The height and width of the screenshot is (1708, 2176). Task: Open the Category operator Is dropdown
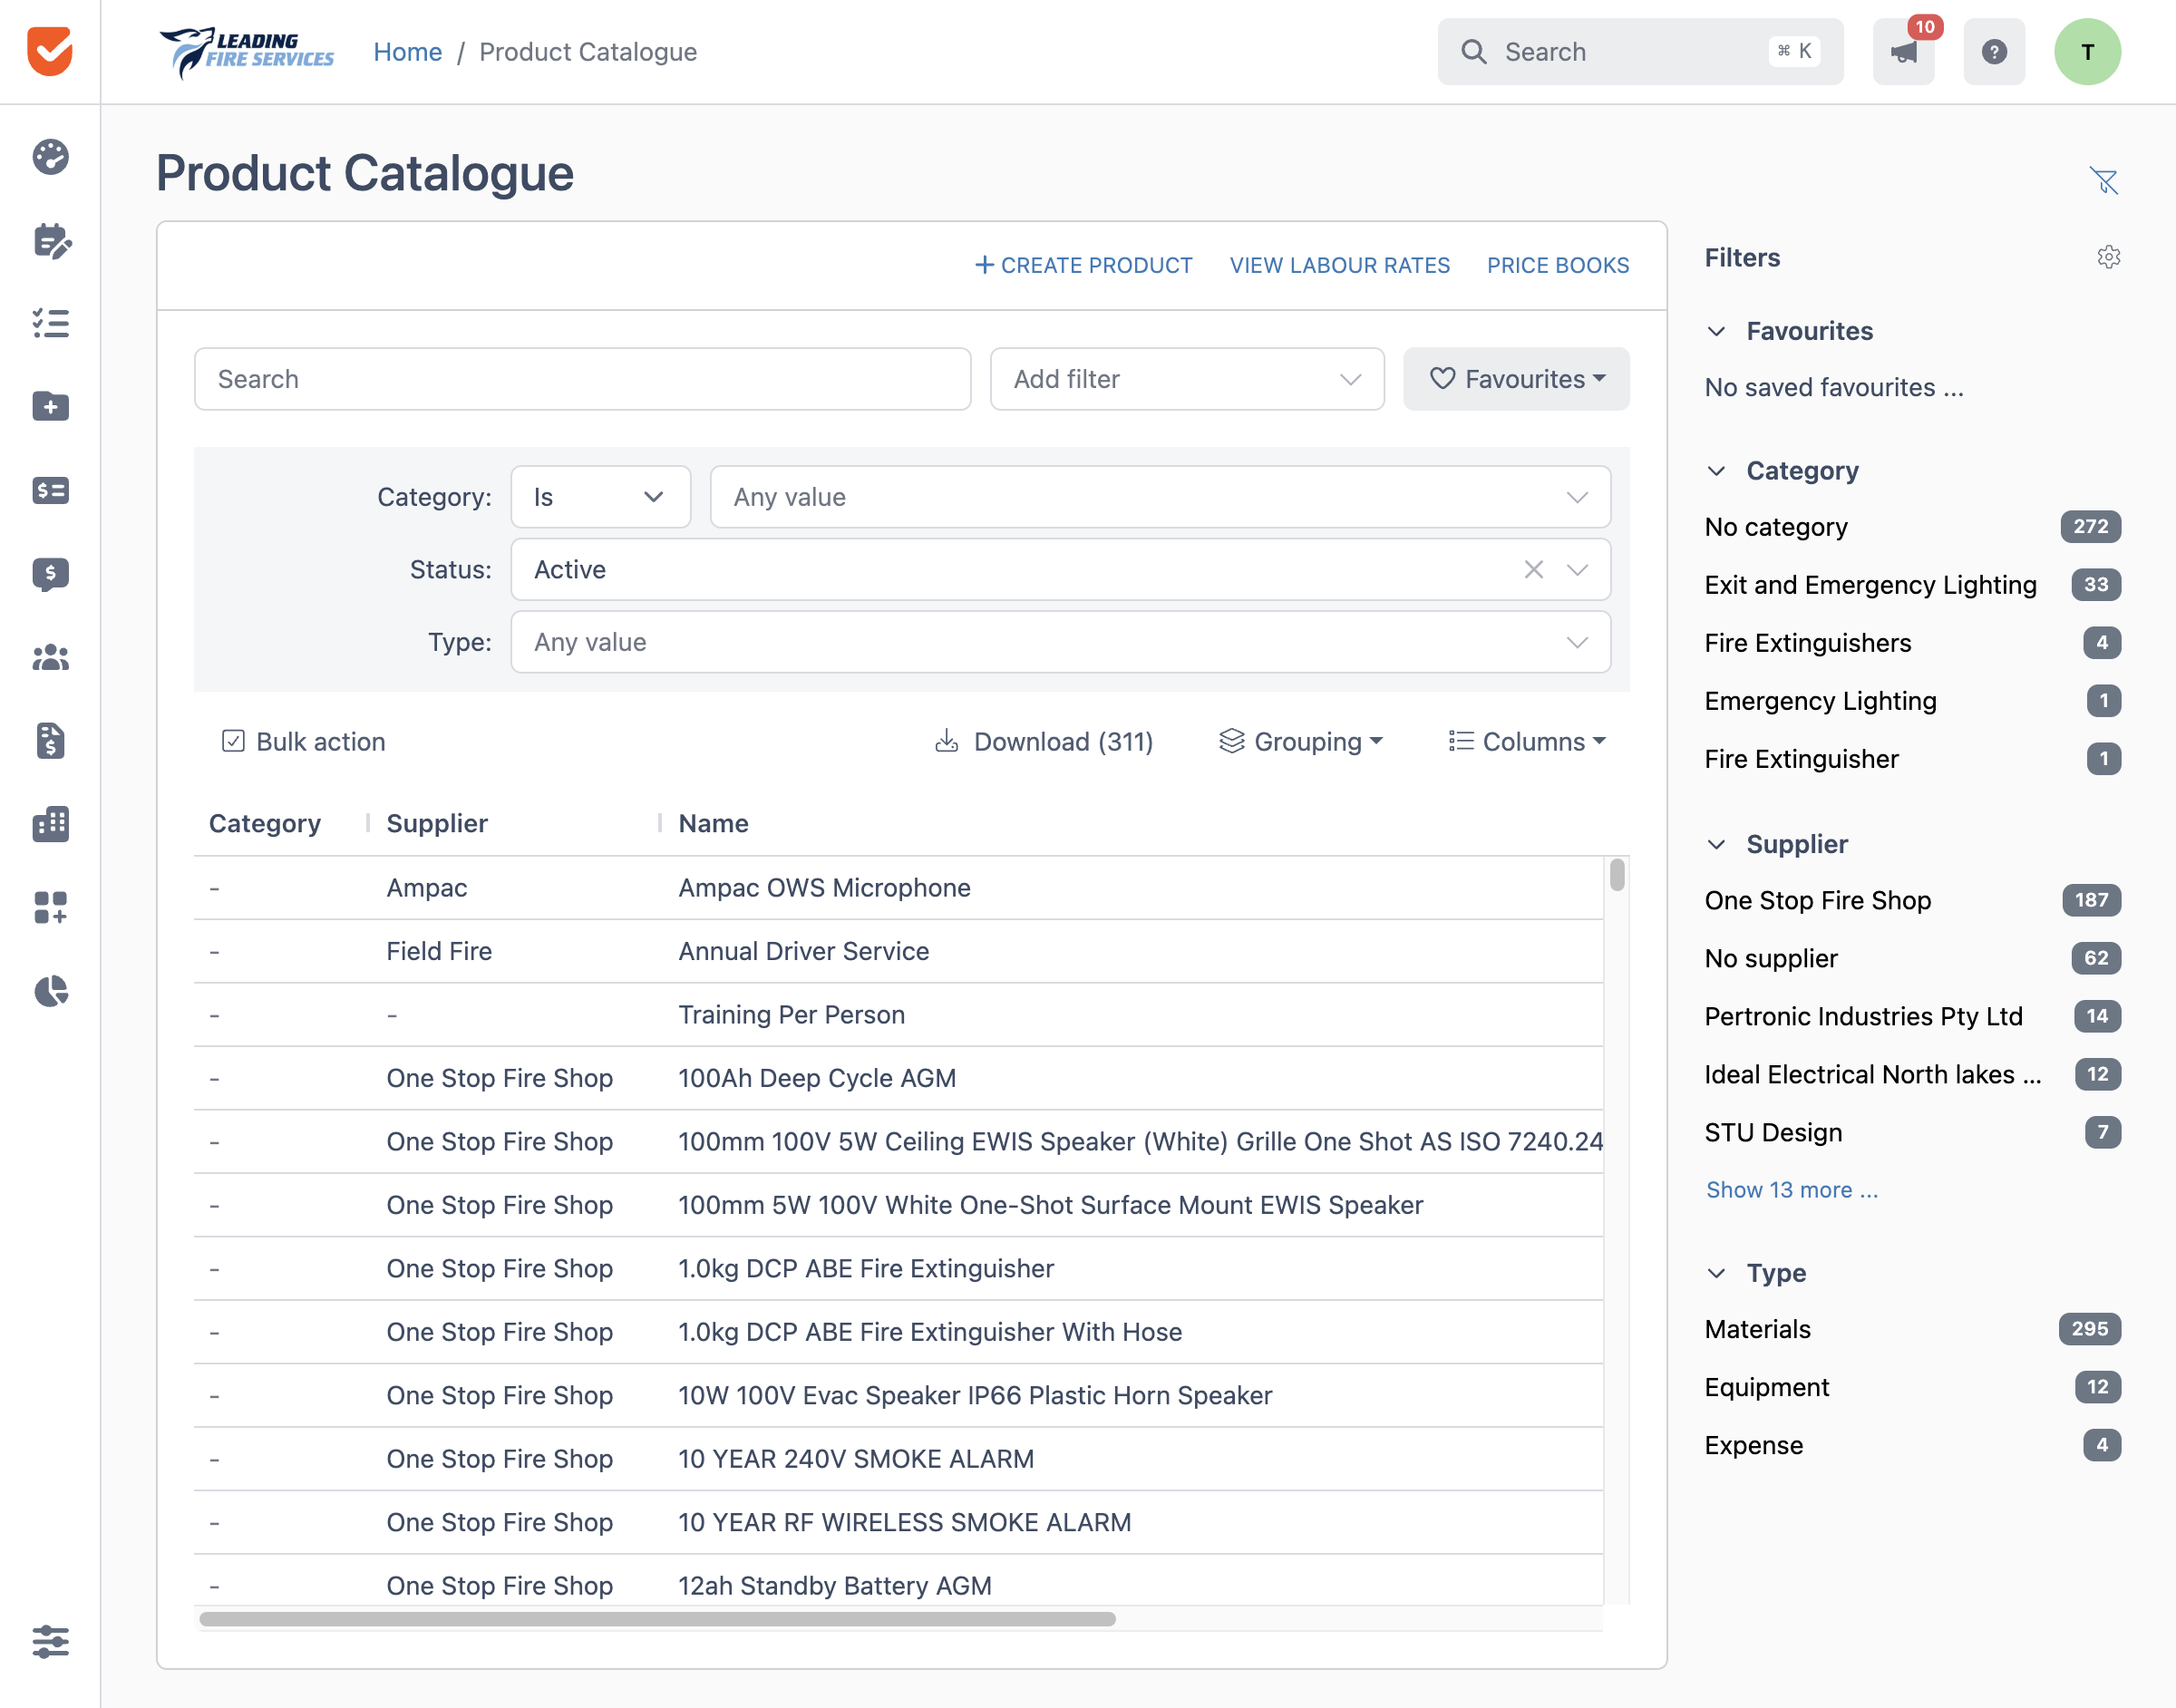600,497
